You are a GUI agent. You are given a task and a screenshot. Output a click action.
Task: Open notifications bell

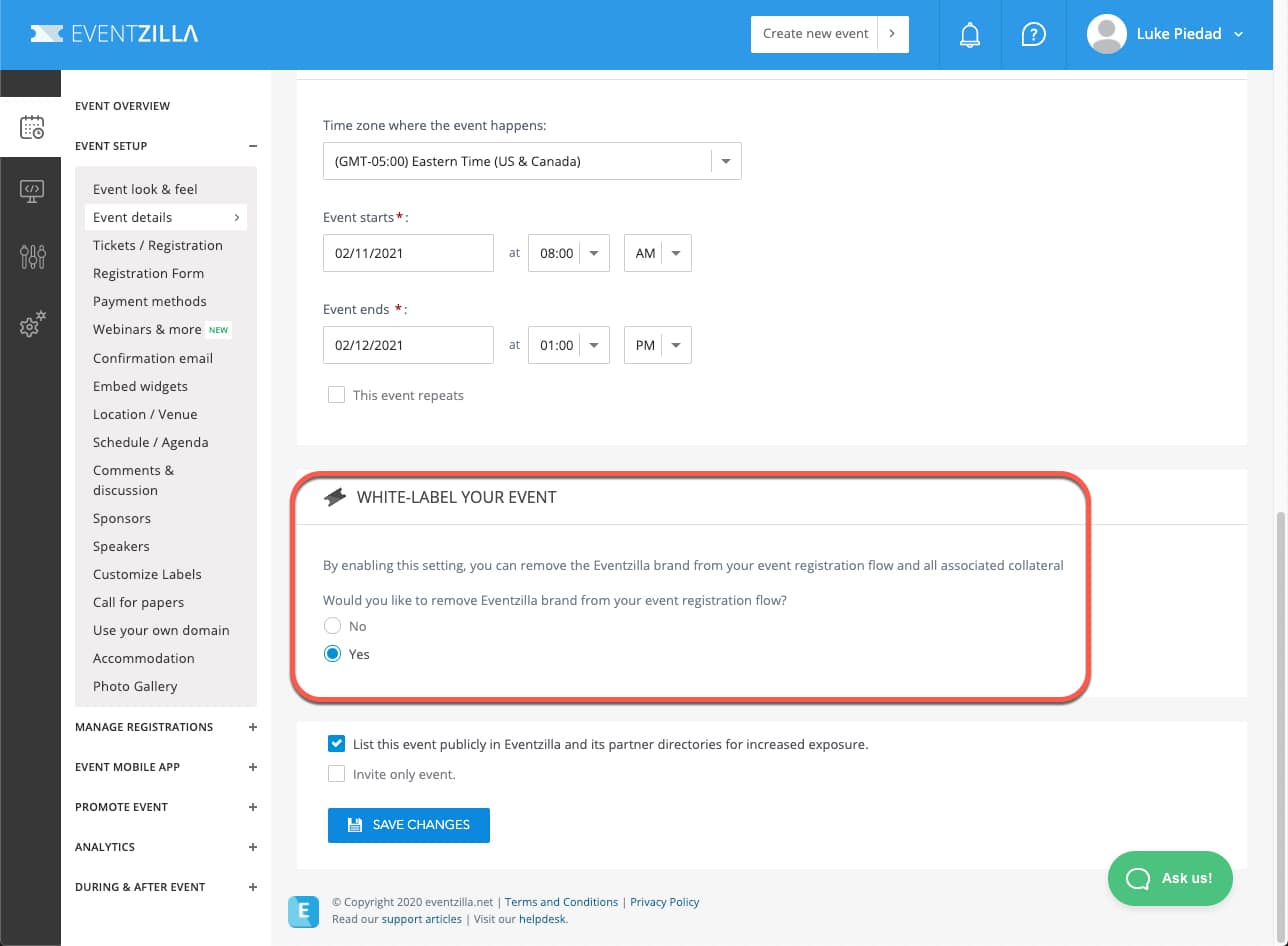969,35
